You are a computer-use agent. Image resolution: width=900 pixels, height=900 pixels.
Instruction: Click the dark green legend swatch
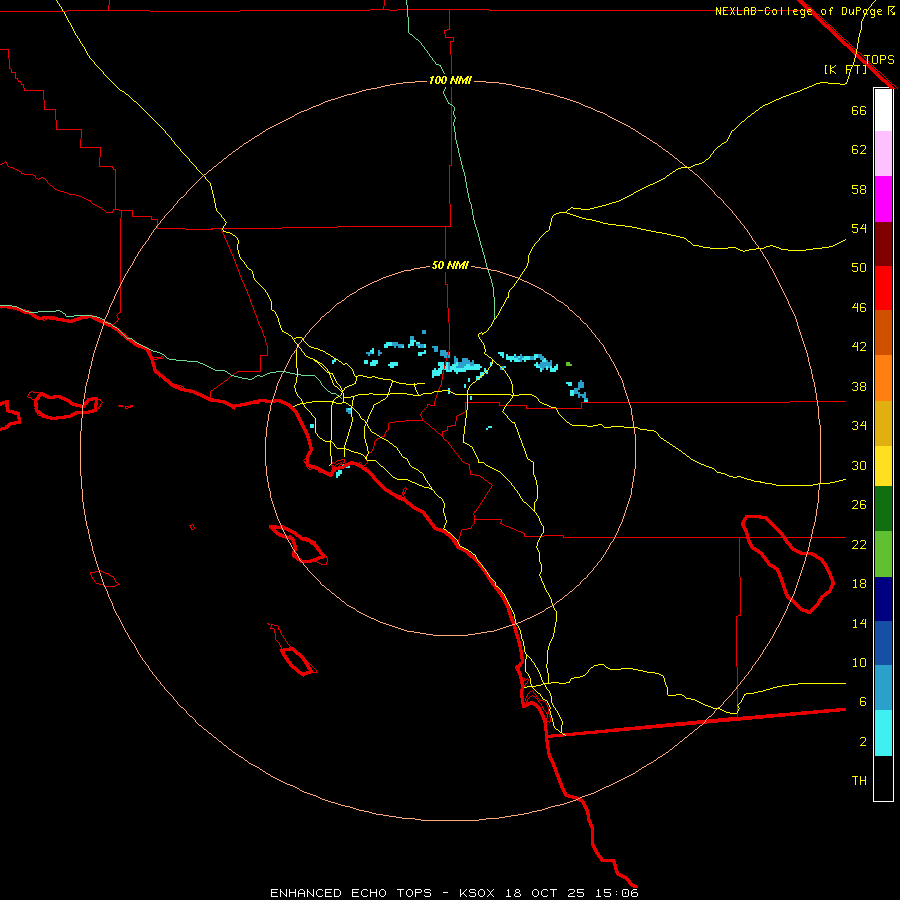pyautogui.click(x=883, y=509)
